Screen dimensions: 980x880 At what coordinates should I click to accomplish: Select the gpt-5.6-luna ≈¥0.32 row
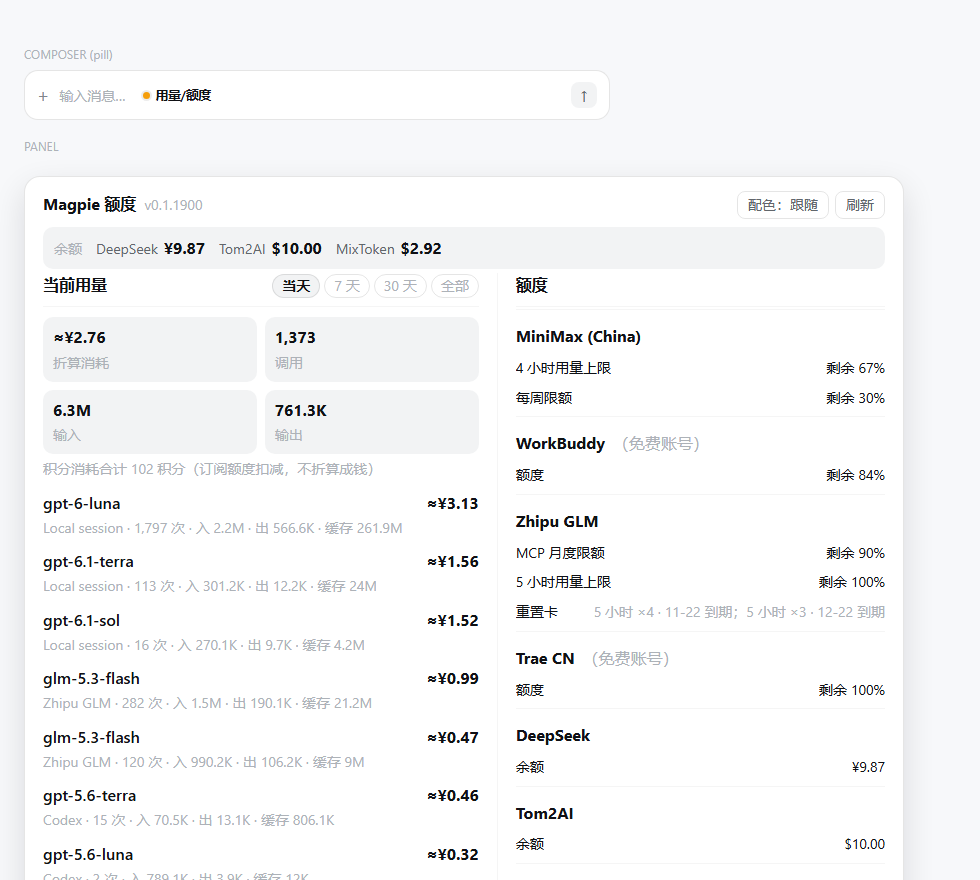coord(261,864)
